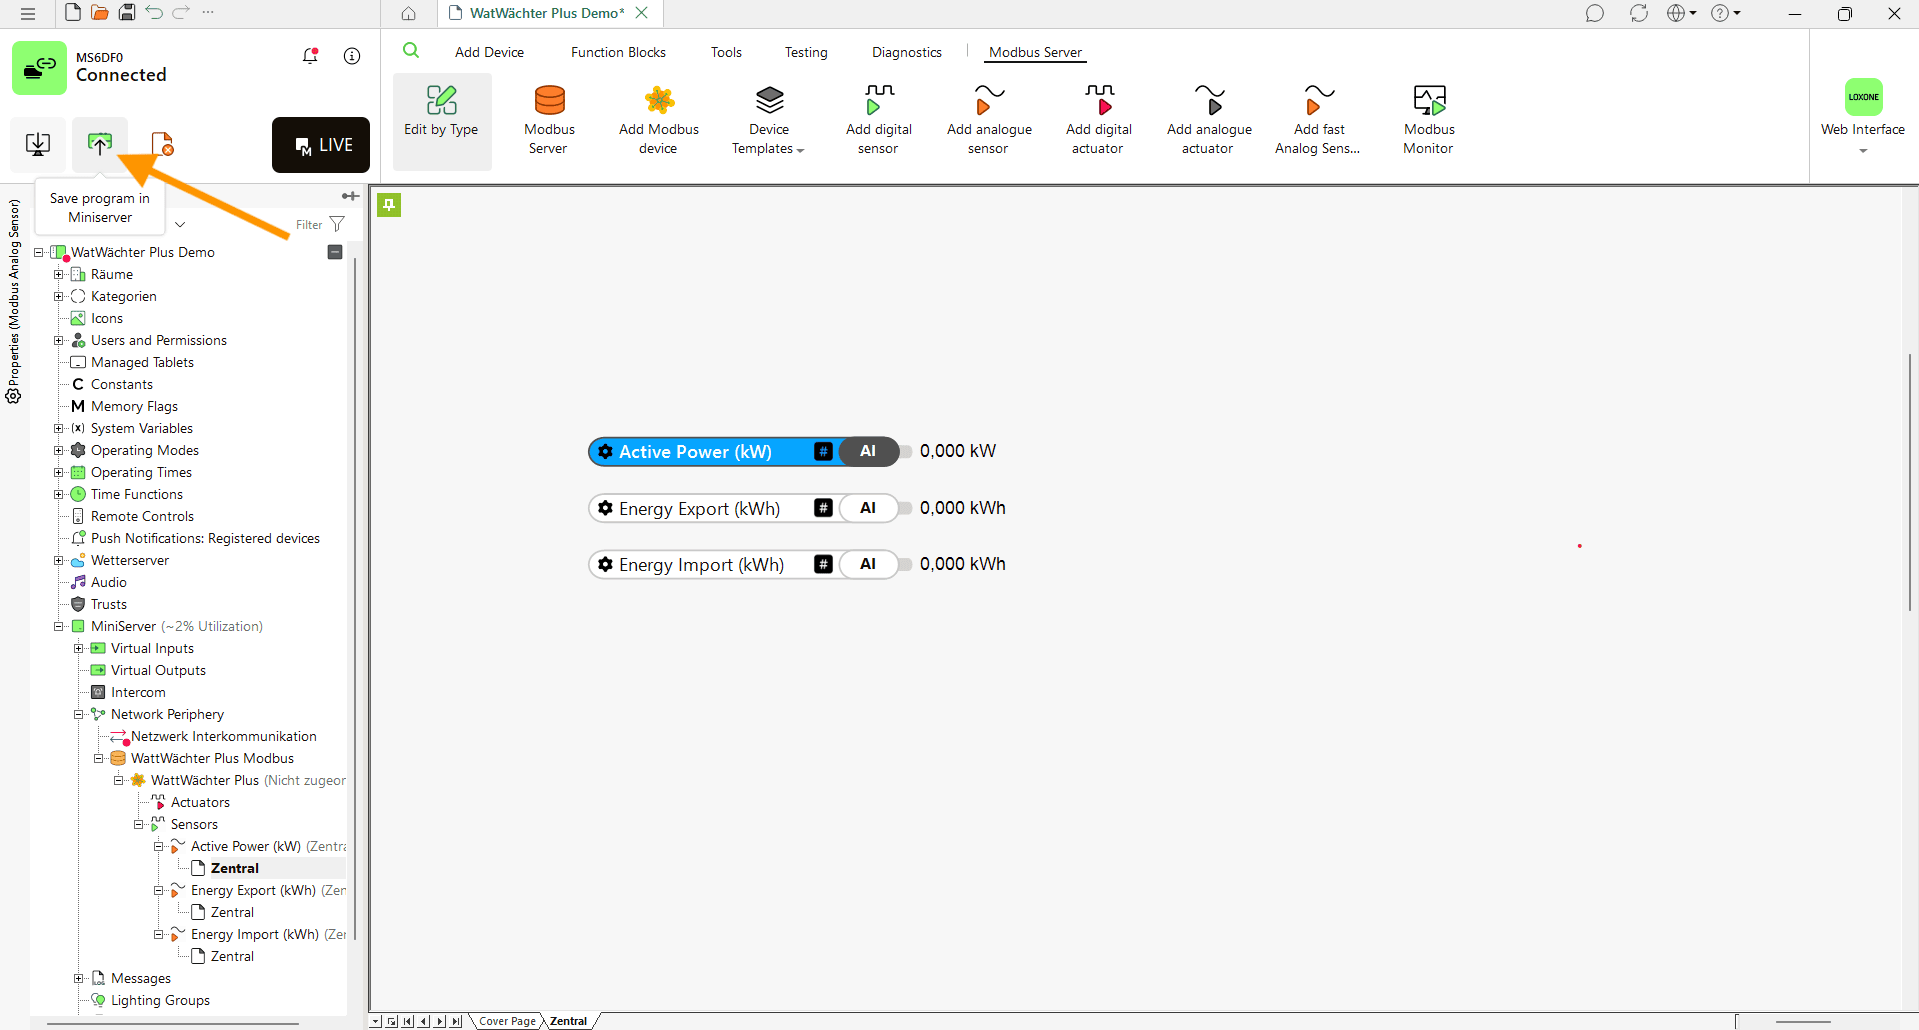The width and height of the screenshot is (1919, 1030).
Task: Collapse the Network Periphery node
Action: [79, 714]
